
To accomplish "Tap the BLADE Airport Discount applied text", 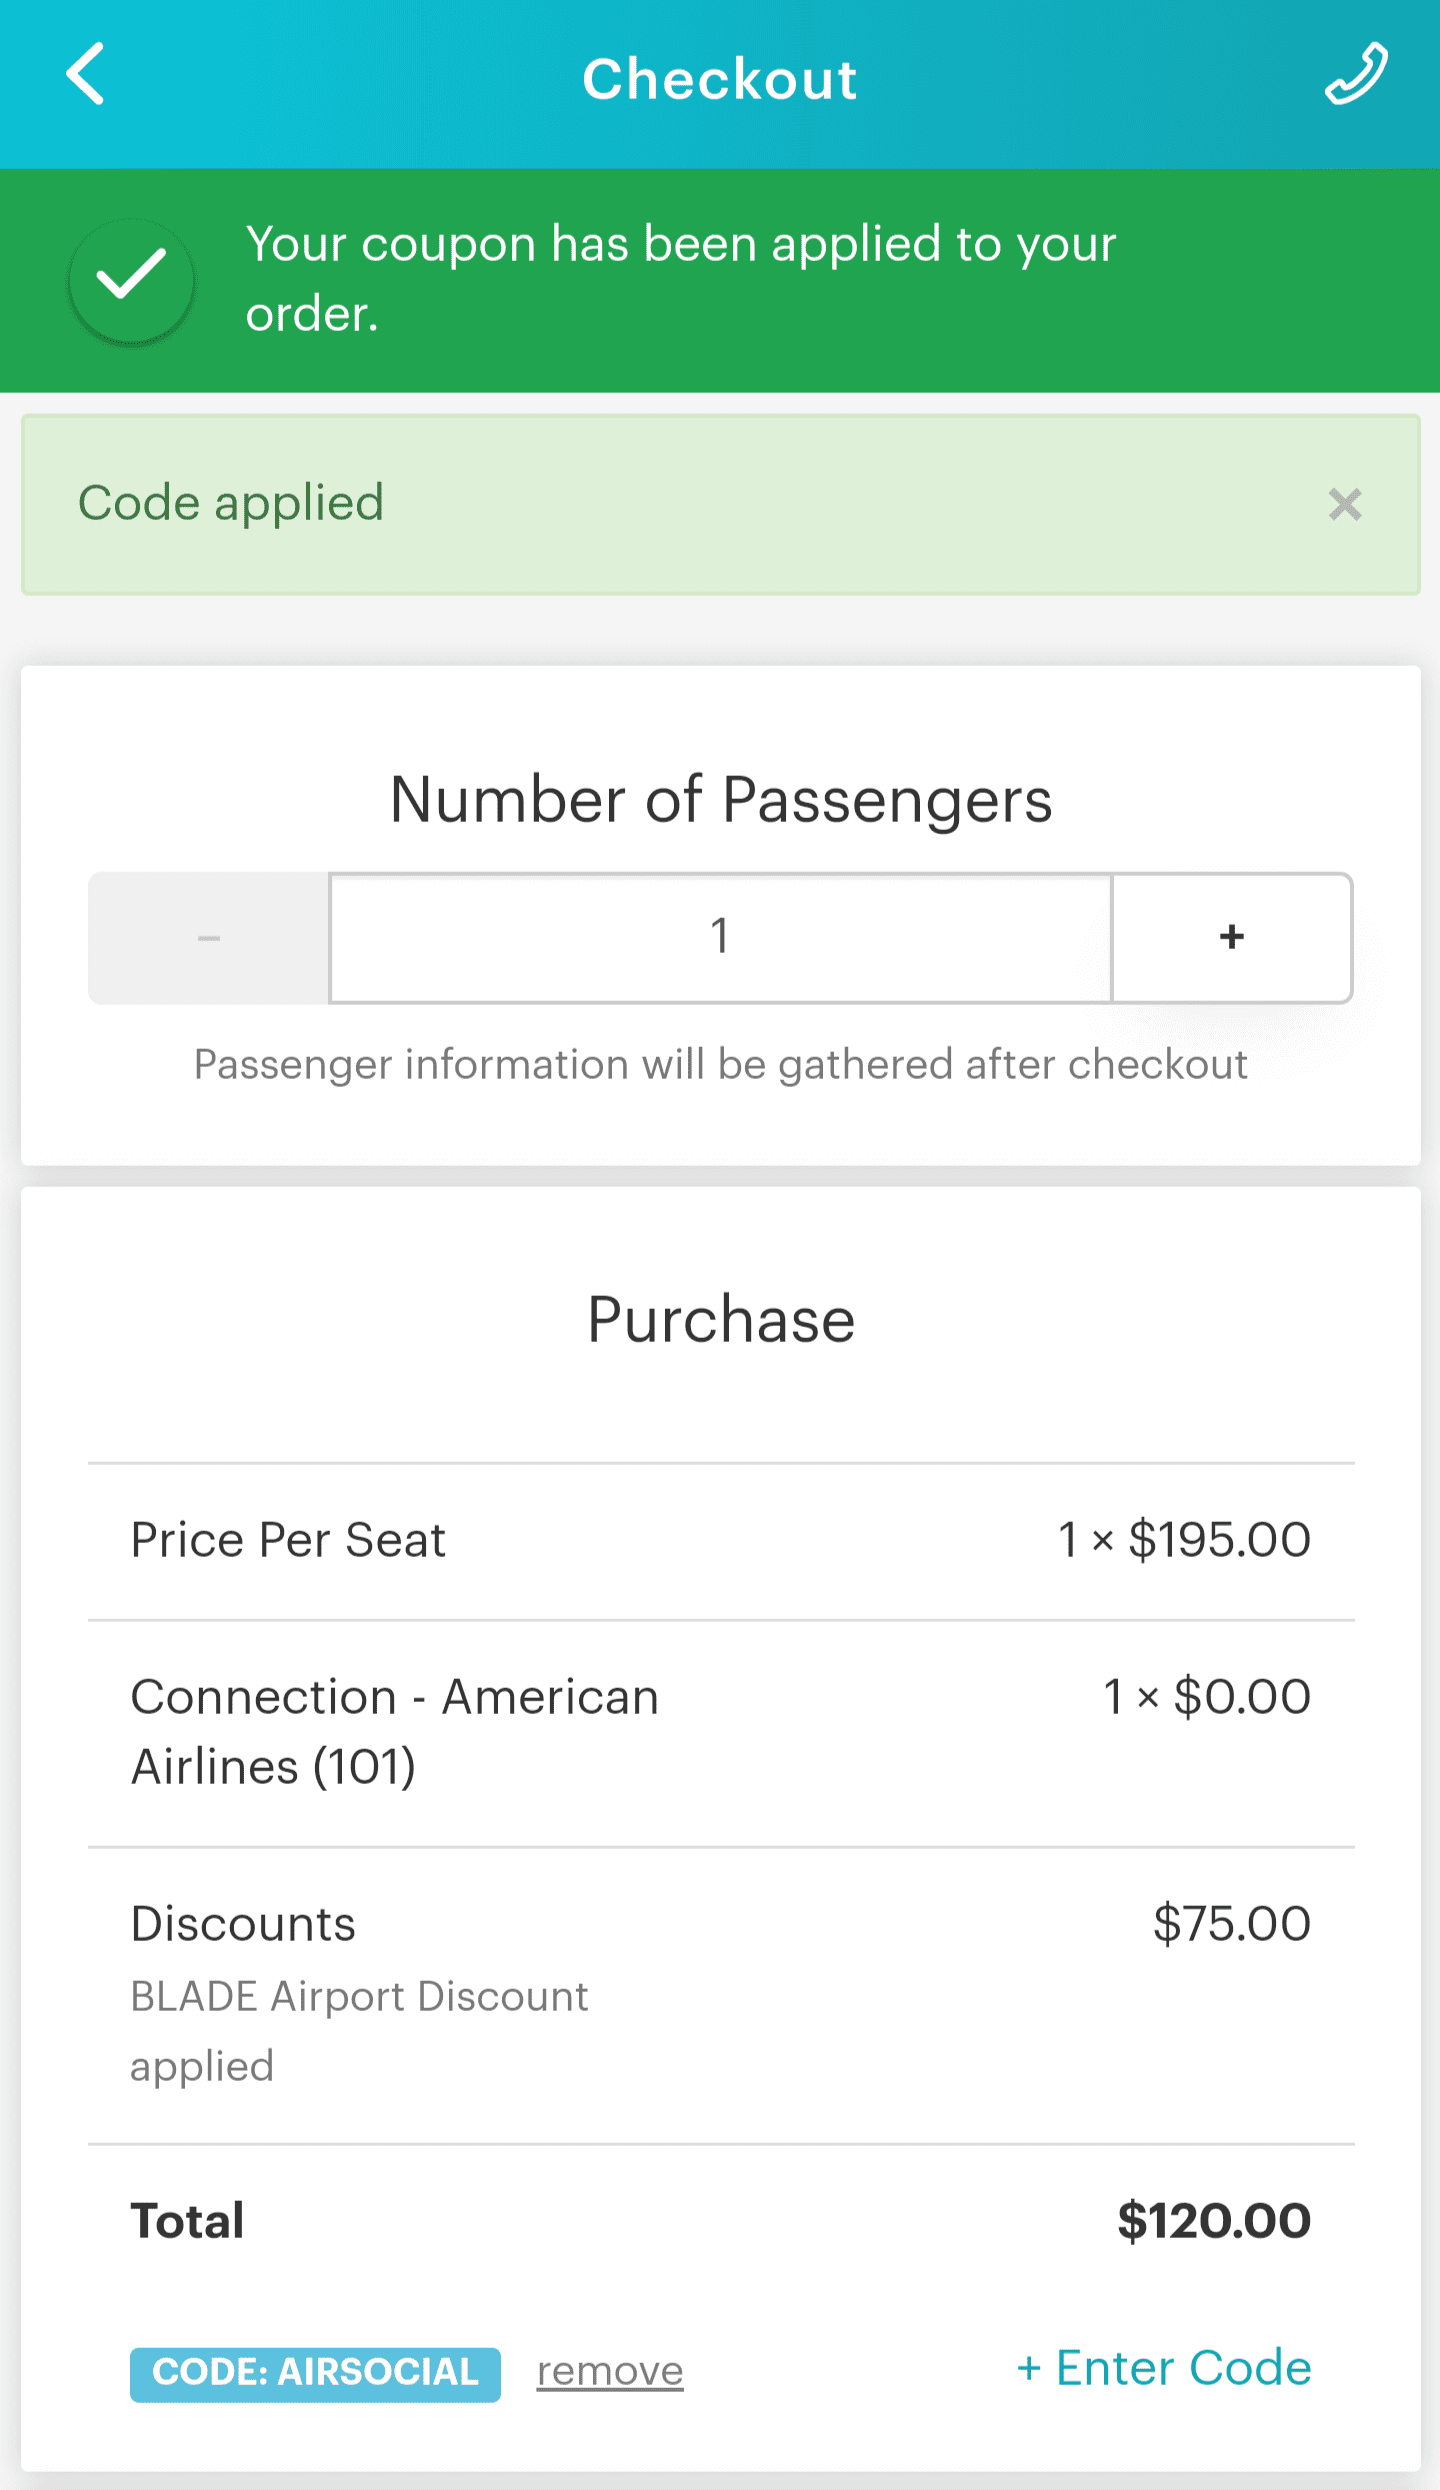I will click(x=359, y=2030).
